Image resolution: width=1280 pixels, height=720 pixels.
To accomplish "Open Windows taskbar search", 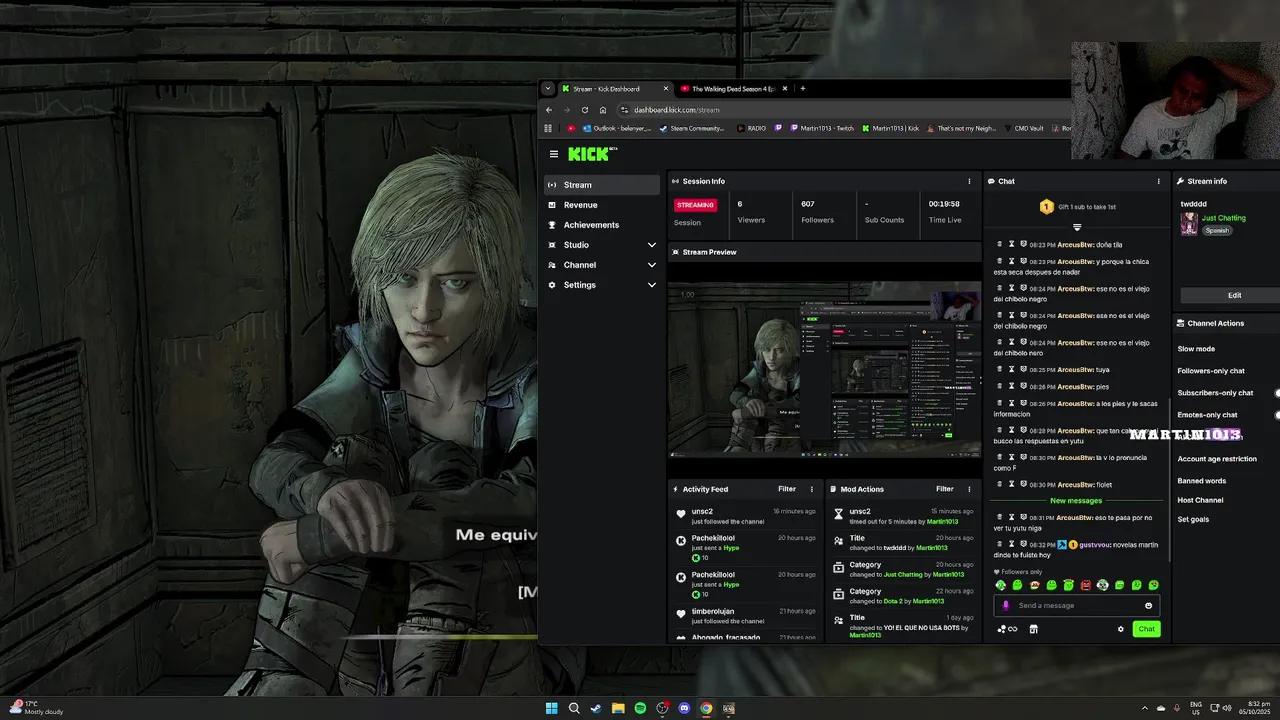I will tap(574, 708).
